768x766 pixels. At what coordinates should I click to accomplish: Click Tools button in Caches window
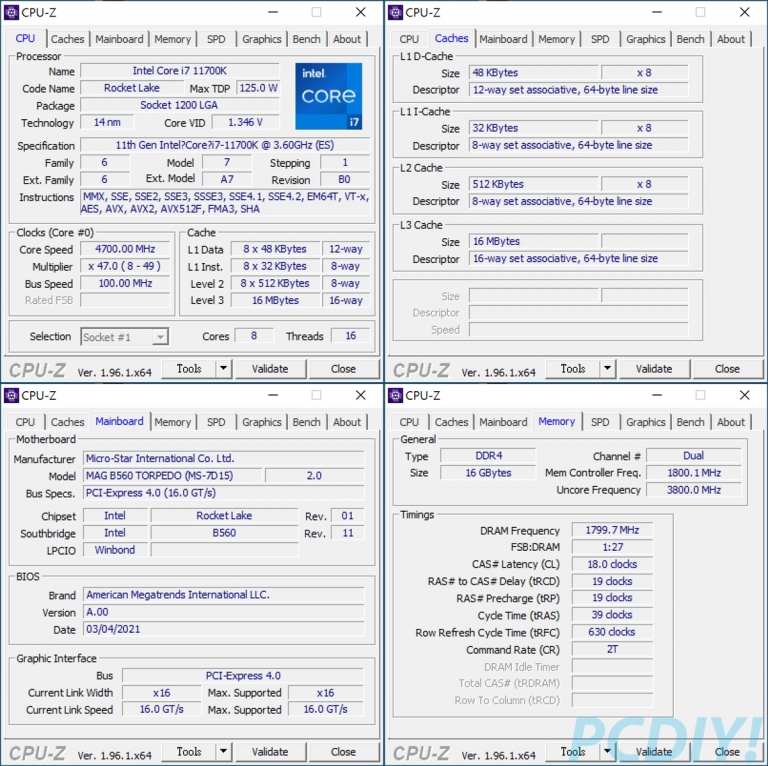click(573, 368)
